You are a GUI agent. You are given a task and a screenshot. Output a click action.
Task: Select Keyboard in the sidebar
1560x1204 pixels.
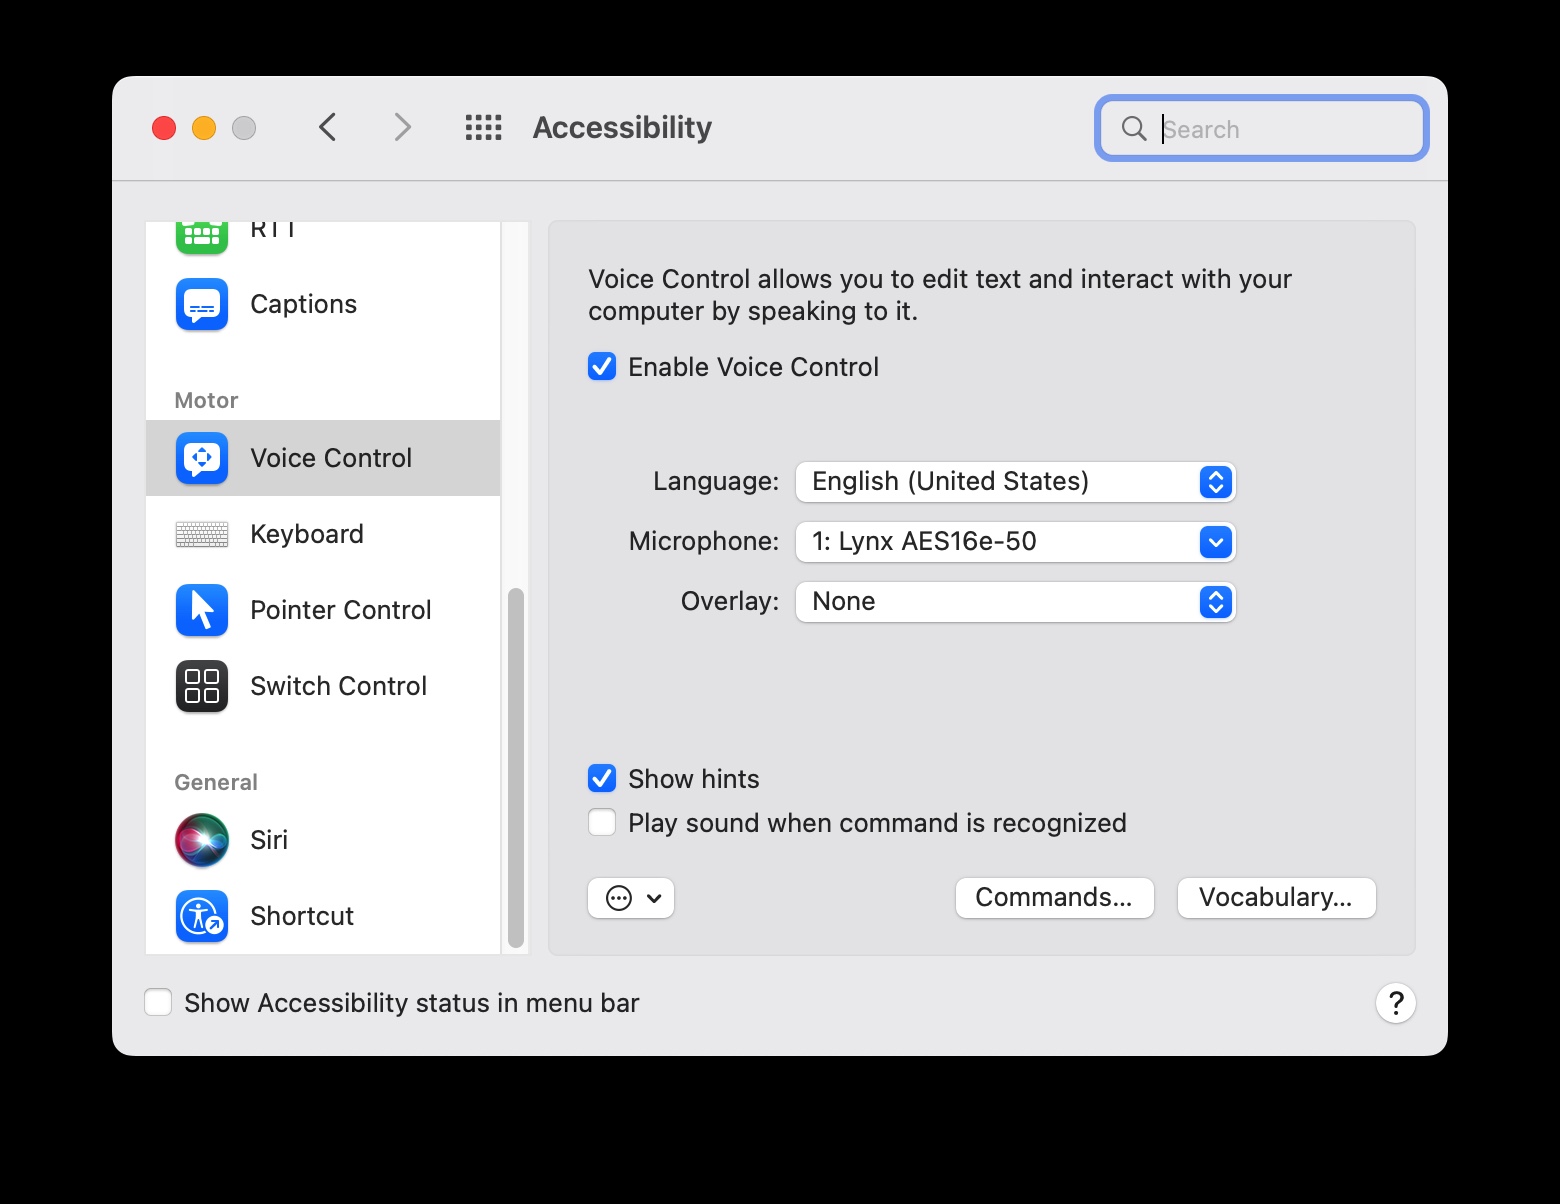pyautogui.click(x=323, y=534)
